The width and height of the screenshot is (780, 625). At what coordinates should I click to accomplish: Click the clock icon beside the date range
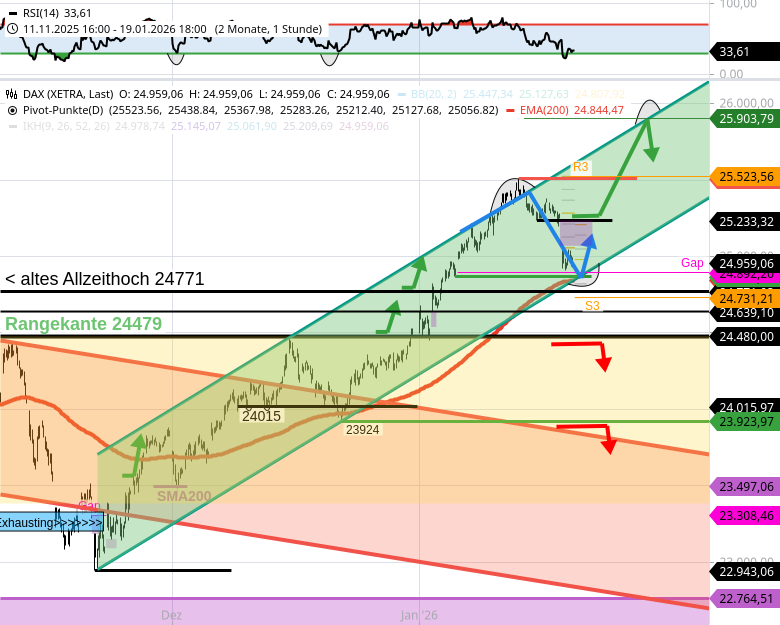click(x=13, y=29)
